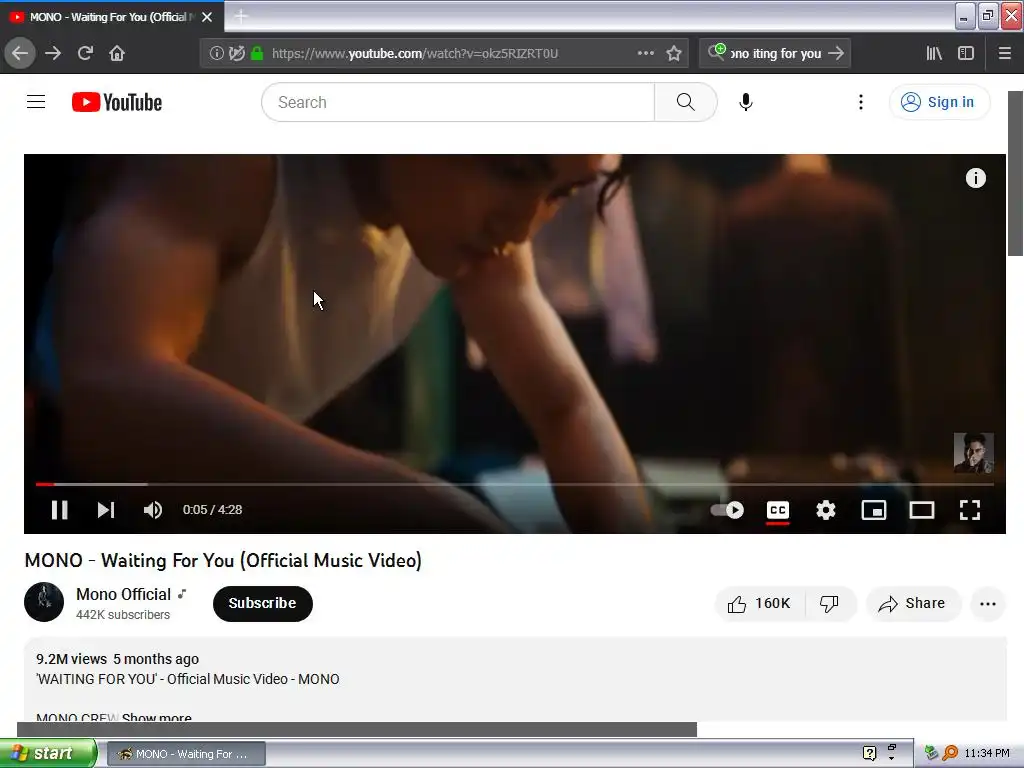Submit browser search with arrow button
This screenshot has width=1024, height=768.
point(836,54)
